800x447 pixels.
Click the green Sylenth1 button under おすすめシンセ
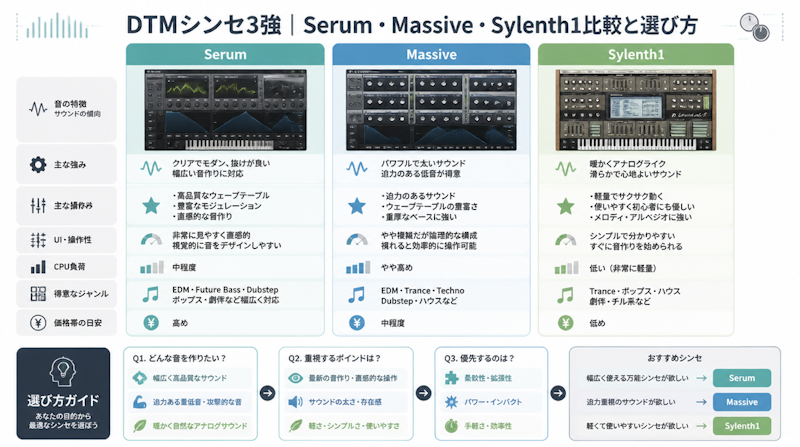pos(742,426)
